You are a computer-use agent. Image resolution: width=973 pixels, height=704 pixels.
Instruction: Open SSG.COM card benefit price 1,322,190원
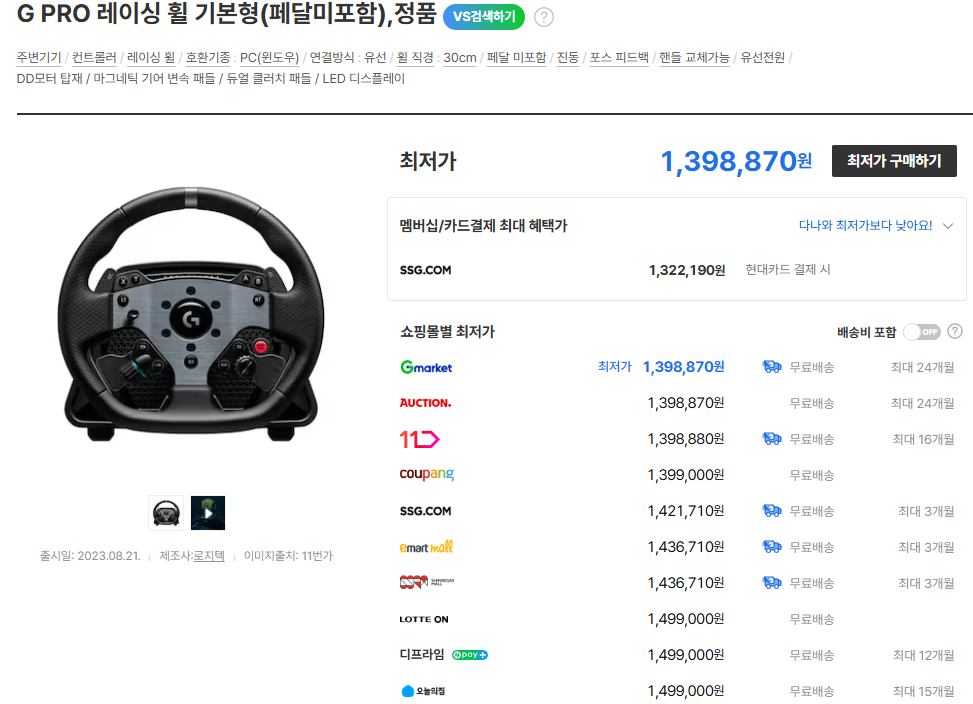(x=686, y=270)
